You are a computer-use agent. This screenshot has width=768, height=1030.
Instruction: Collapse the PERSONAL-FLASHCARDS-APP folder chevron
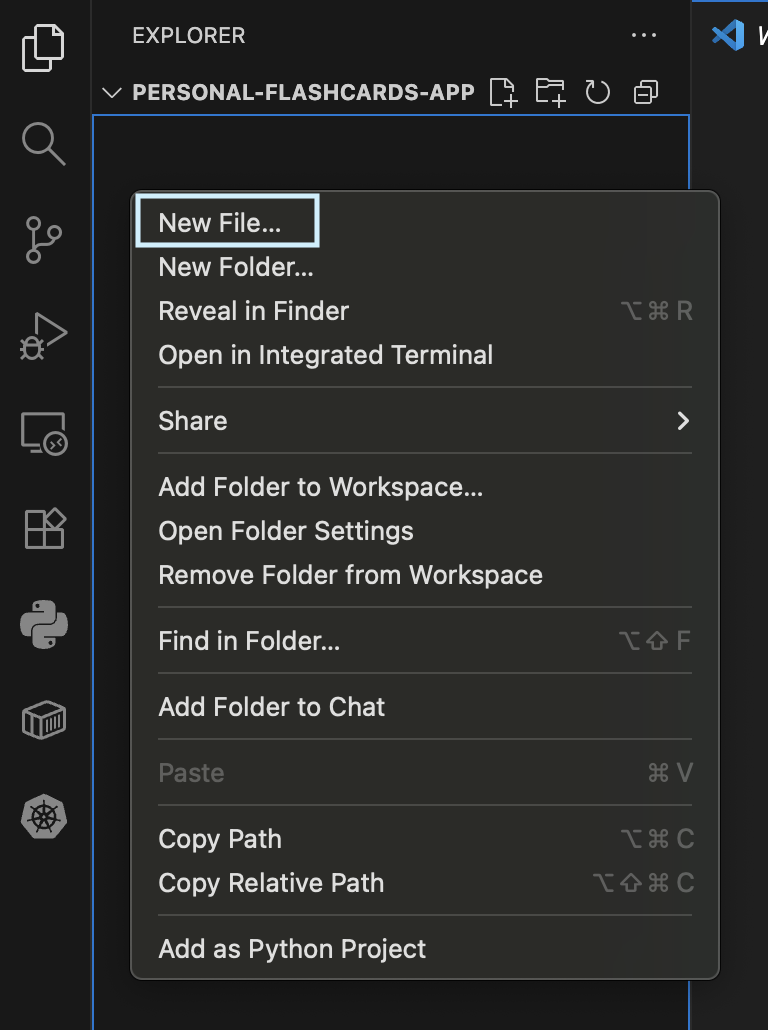(x=112, y=92)
